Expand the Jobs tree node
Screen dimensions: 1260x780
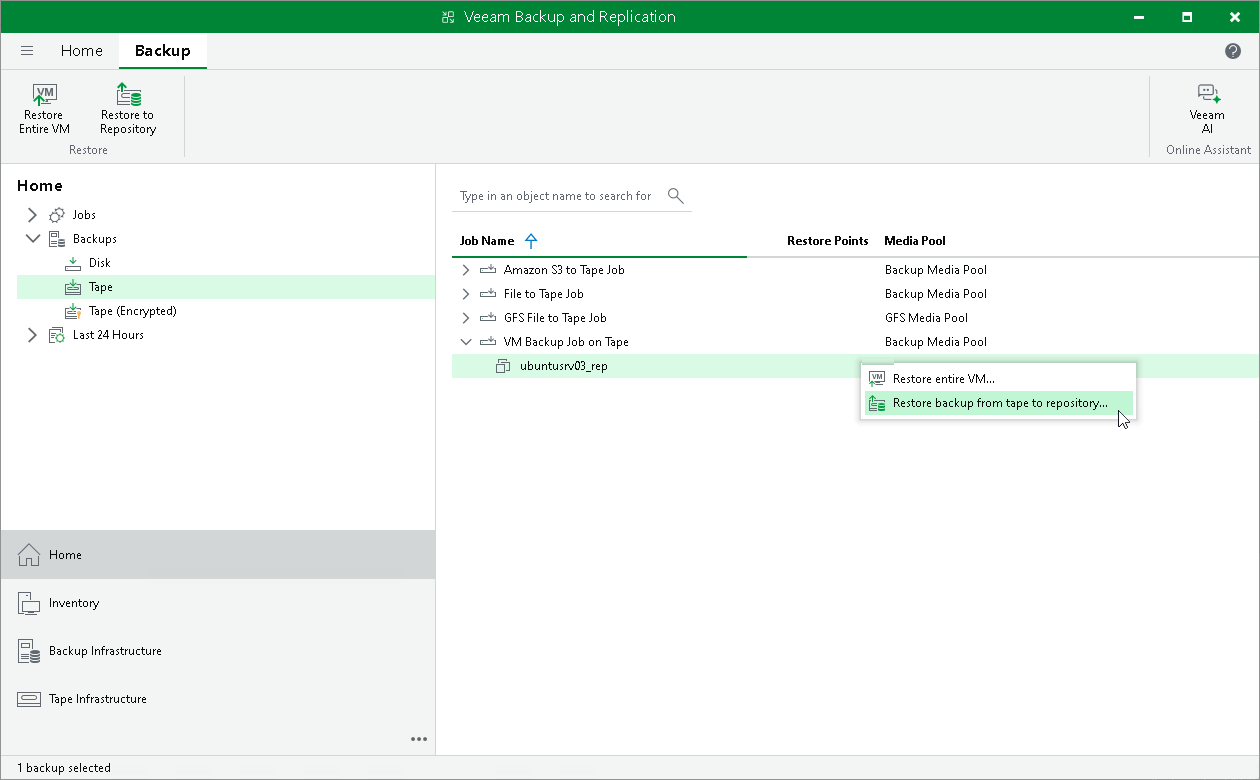(32, 214)
